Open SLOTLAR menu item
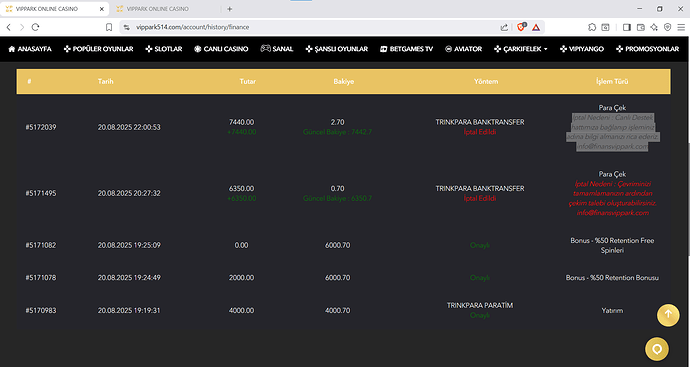 164,49
